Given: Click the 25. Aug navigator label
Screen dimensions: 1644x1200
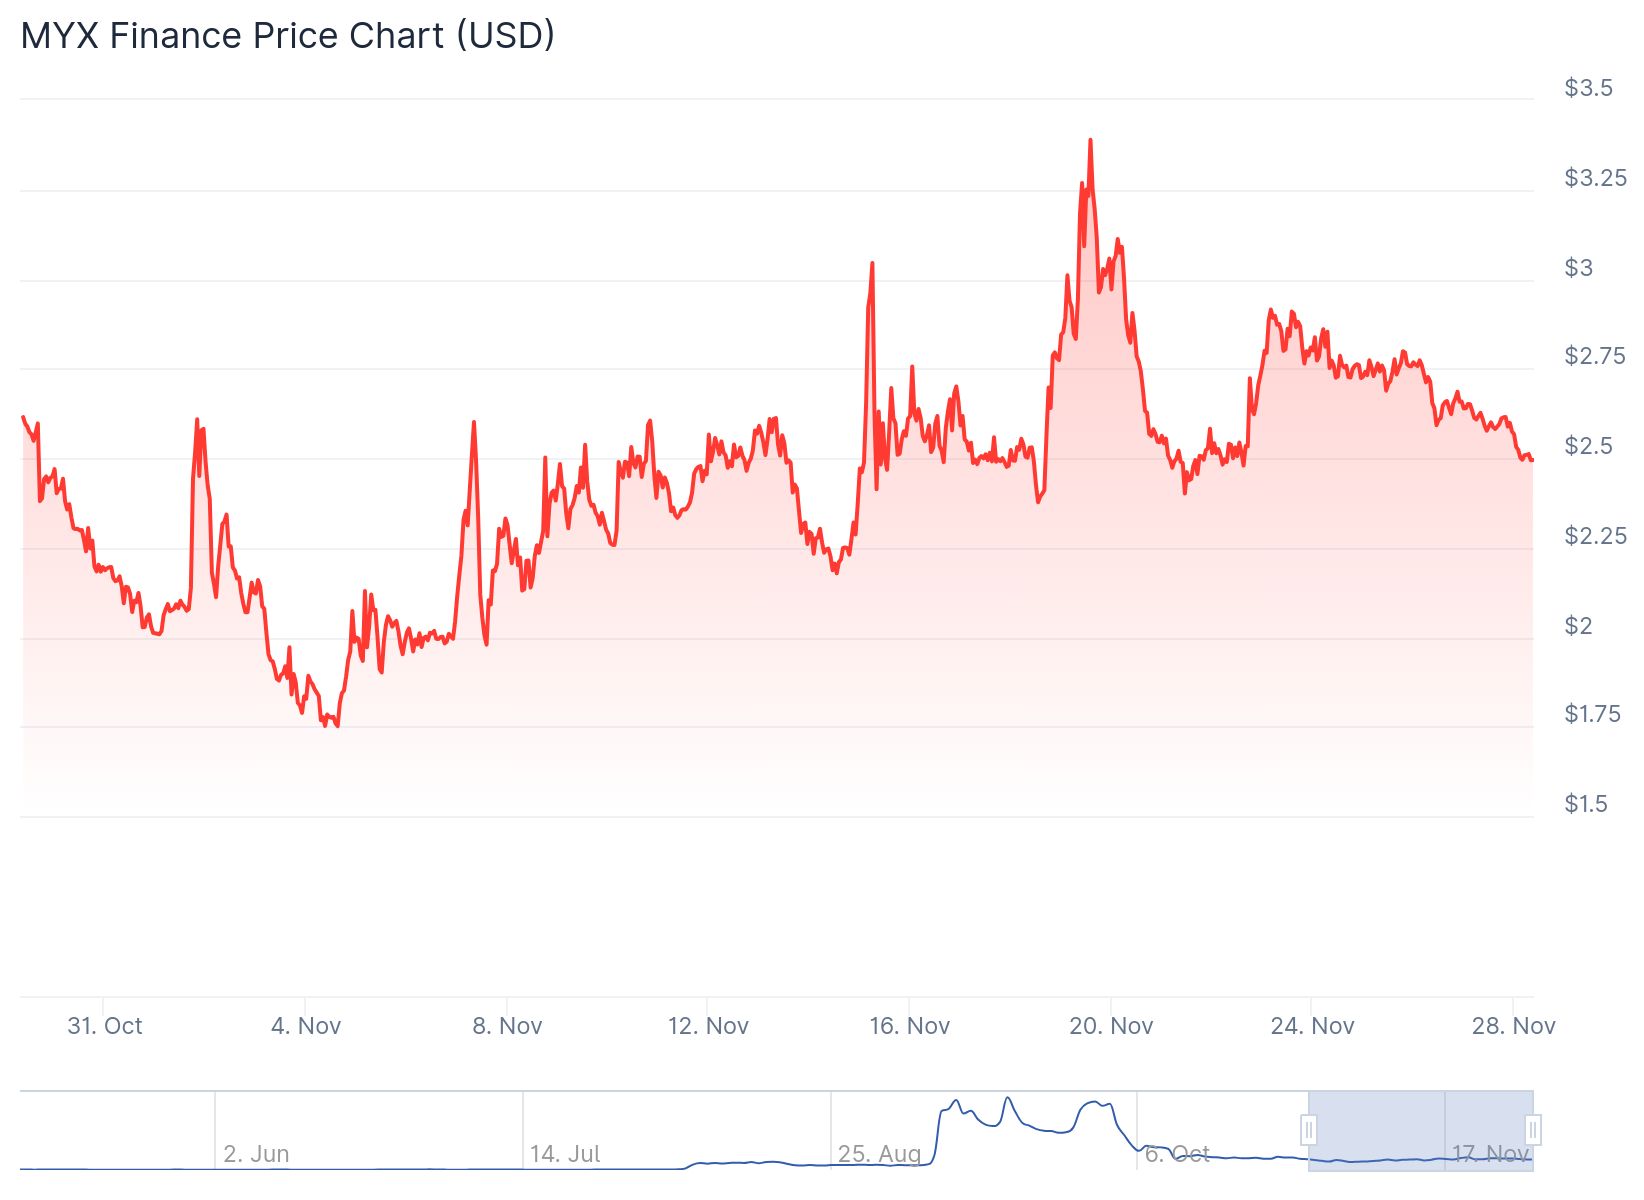Looking at the screenshot, I should [x=879, y=1154].
